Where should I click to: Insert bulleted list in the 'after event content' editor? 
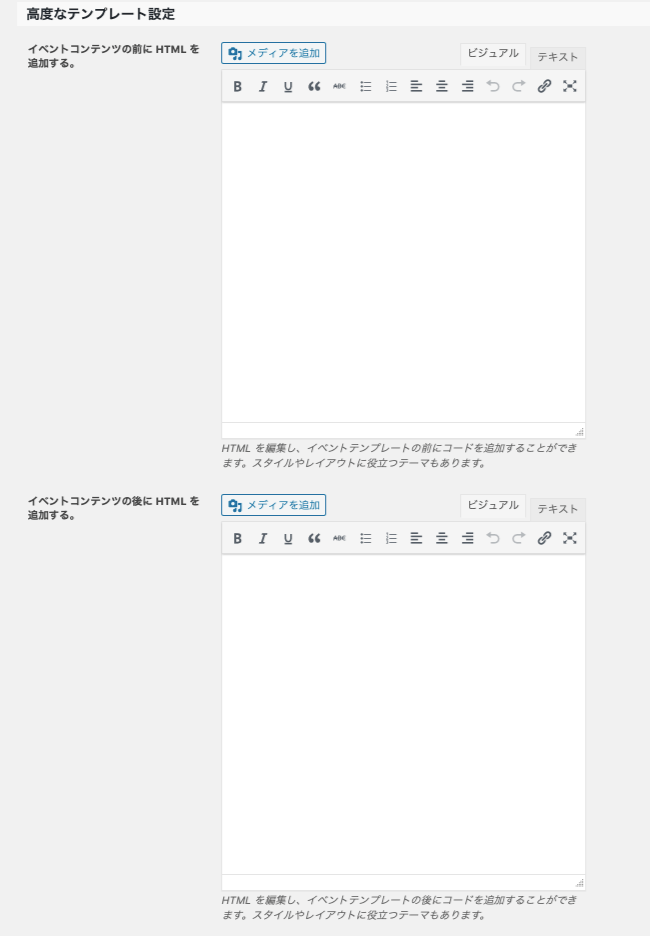tap(365, 538)
